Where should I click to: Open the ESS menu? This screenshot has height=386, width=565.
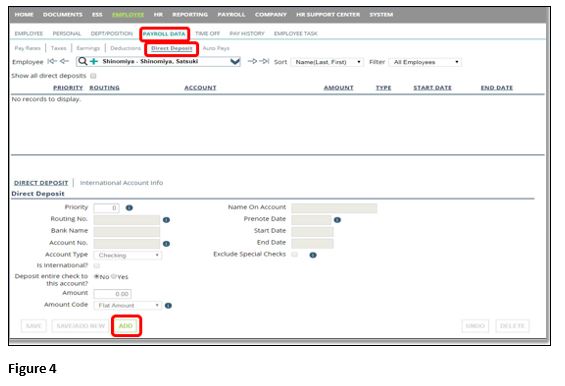point(97,14)
